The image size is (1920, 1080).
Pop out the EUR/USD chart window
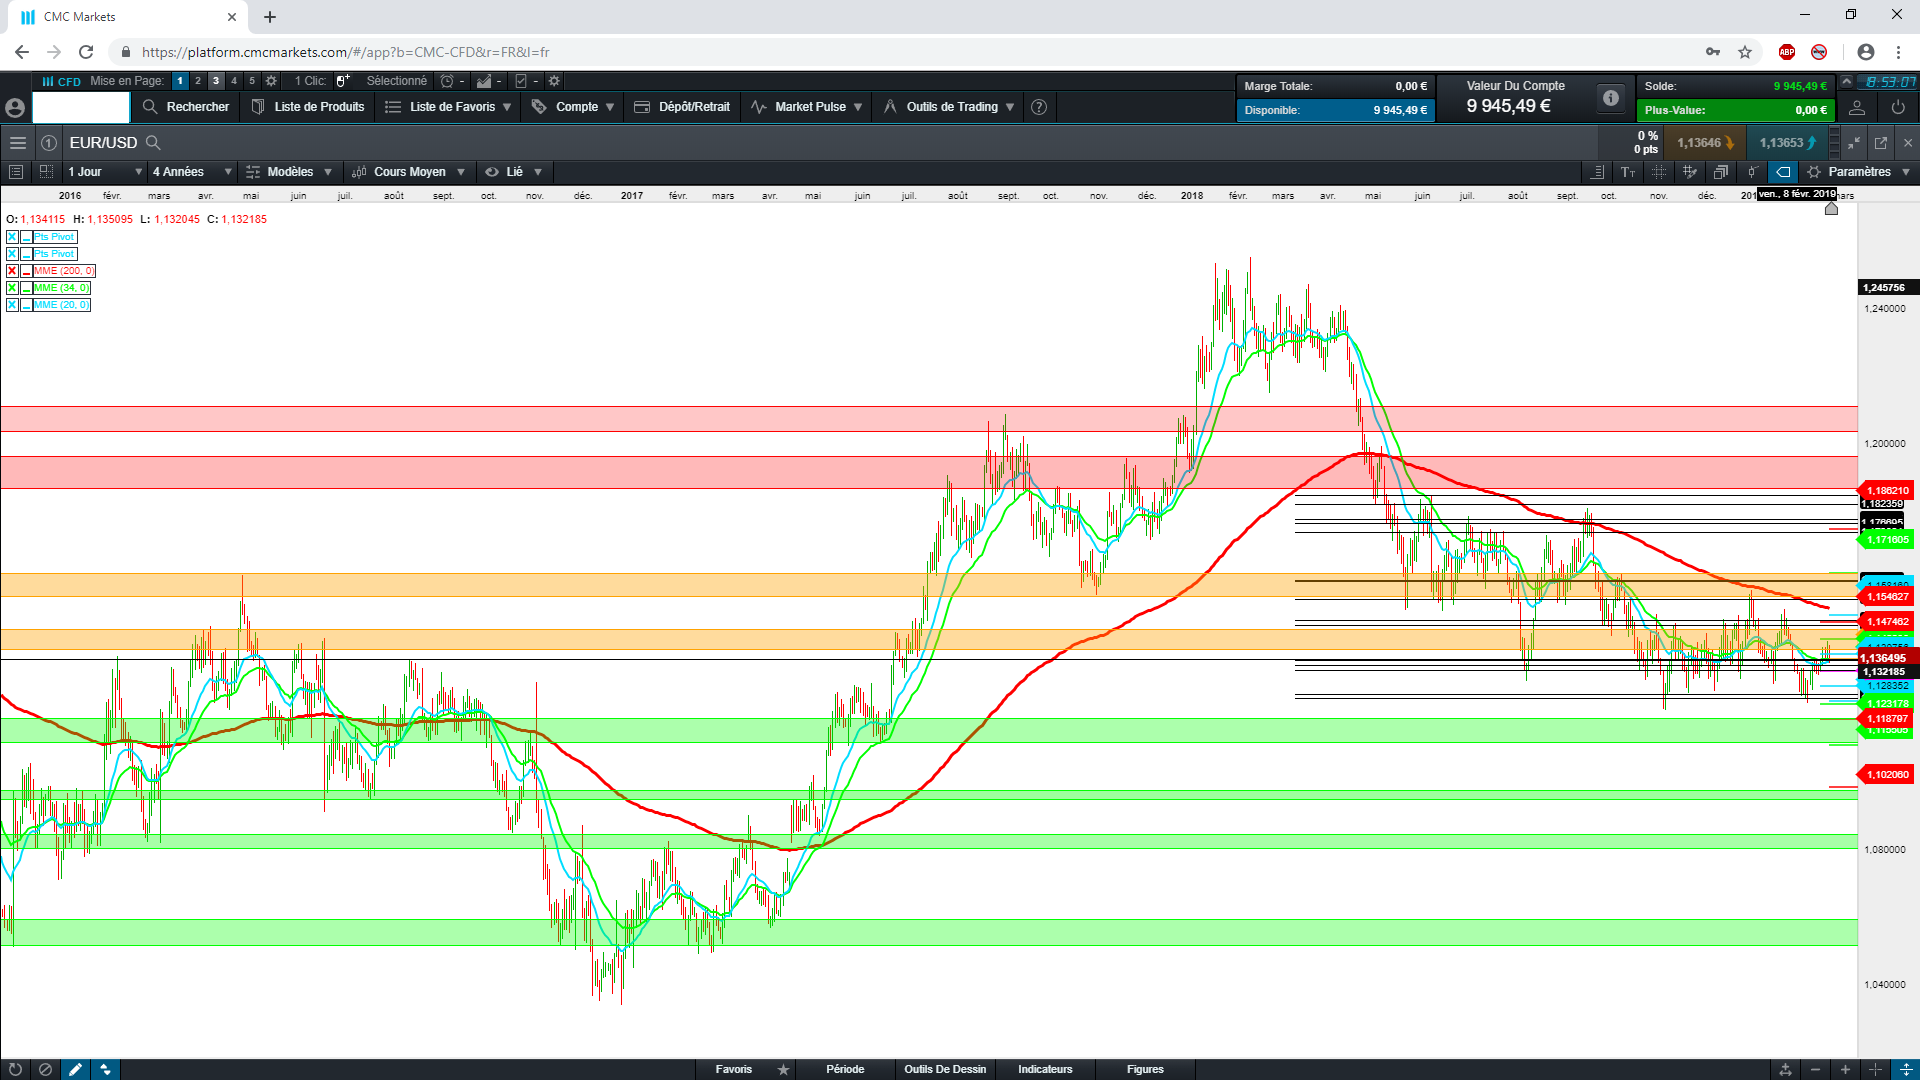pyautogui.click(x=1880, y=143)
